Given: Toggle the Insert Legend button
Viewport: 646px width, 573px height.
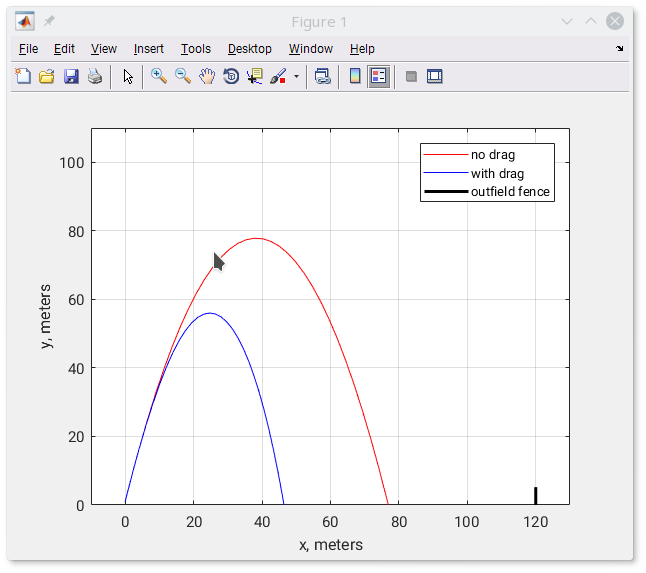Looking at the screenshot, I should click(378, 76).
